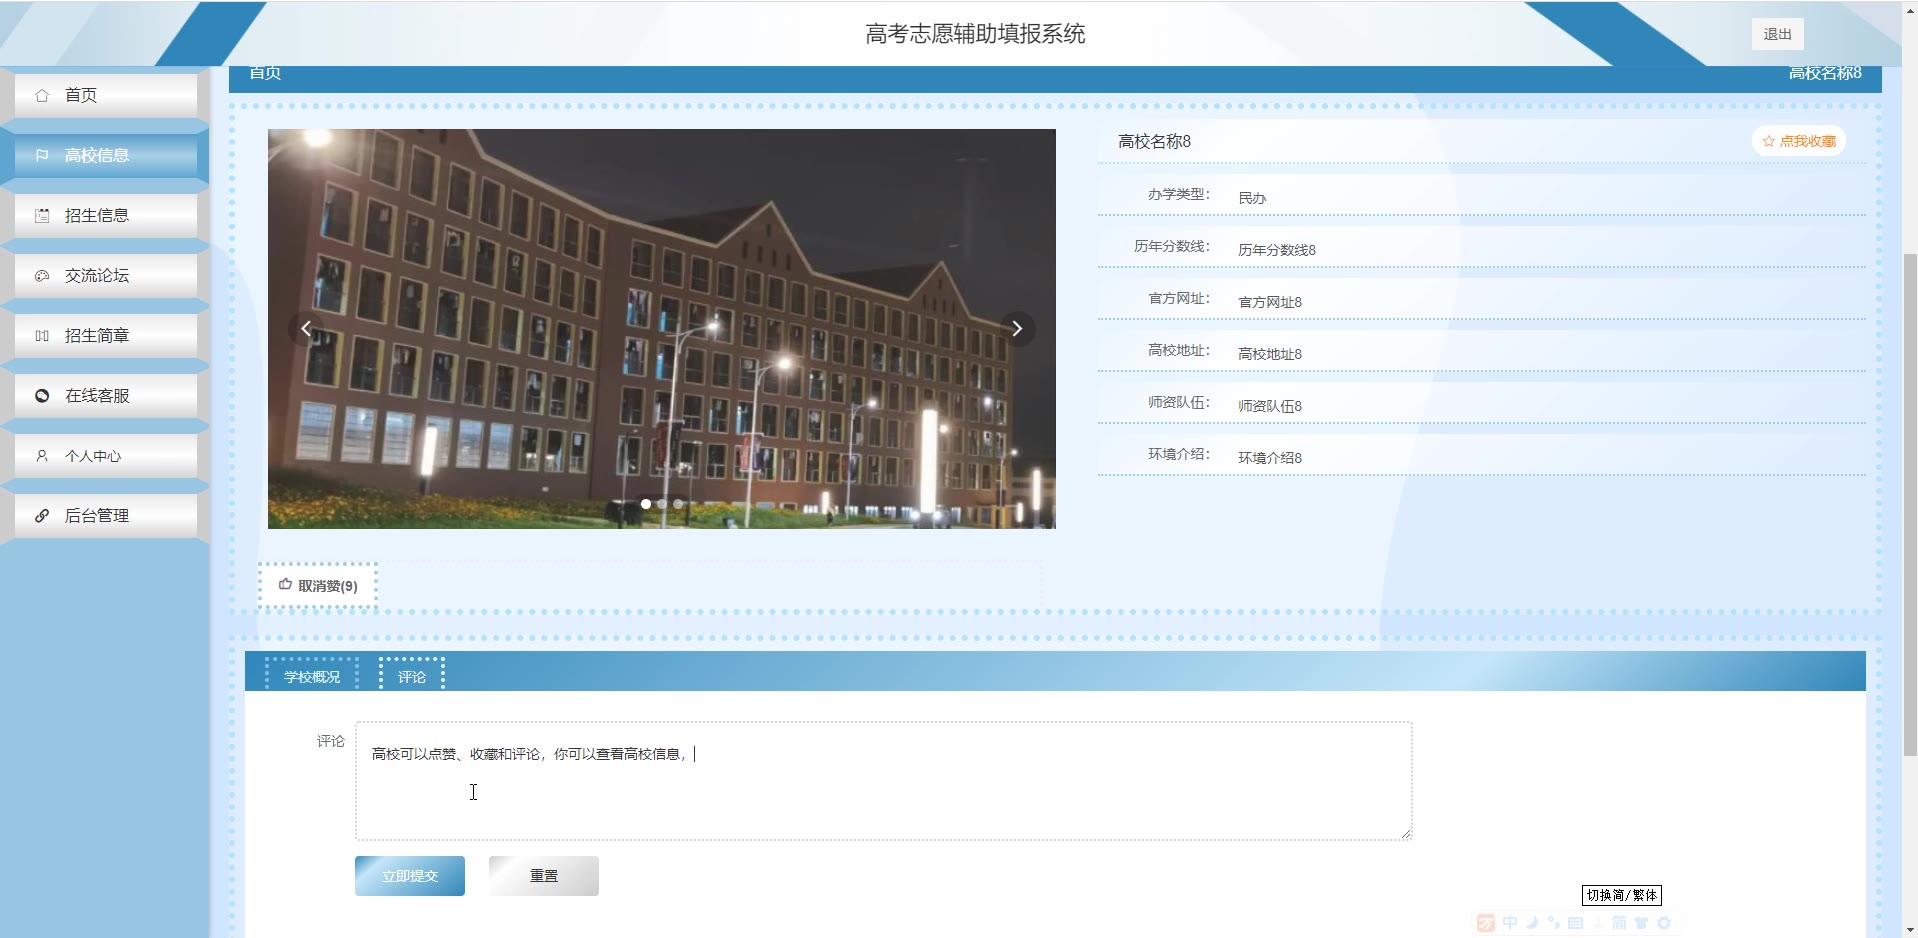Toggle favorite with 点我收藏 star button

[x=1798, y=141]
